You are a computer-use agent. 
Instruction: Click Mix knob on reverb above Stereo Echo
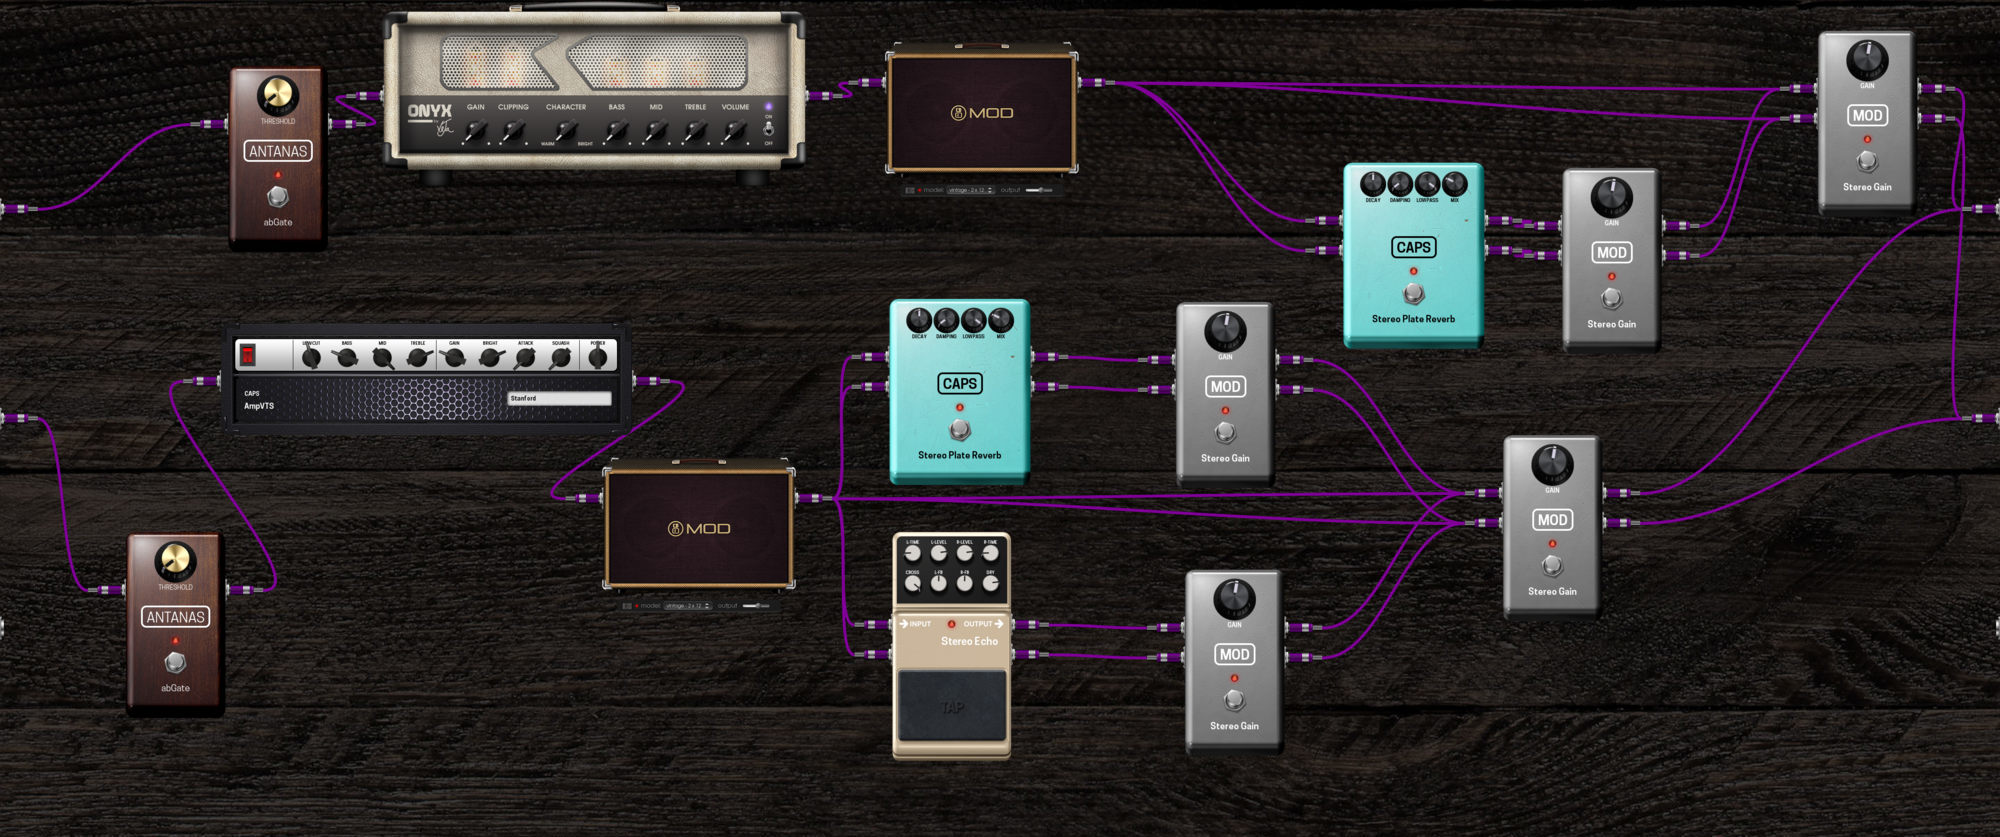tap(1001, 320)
